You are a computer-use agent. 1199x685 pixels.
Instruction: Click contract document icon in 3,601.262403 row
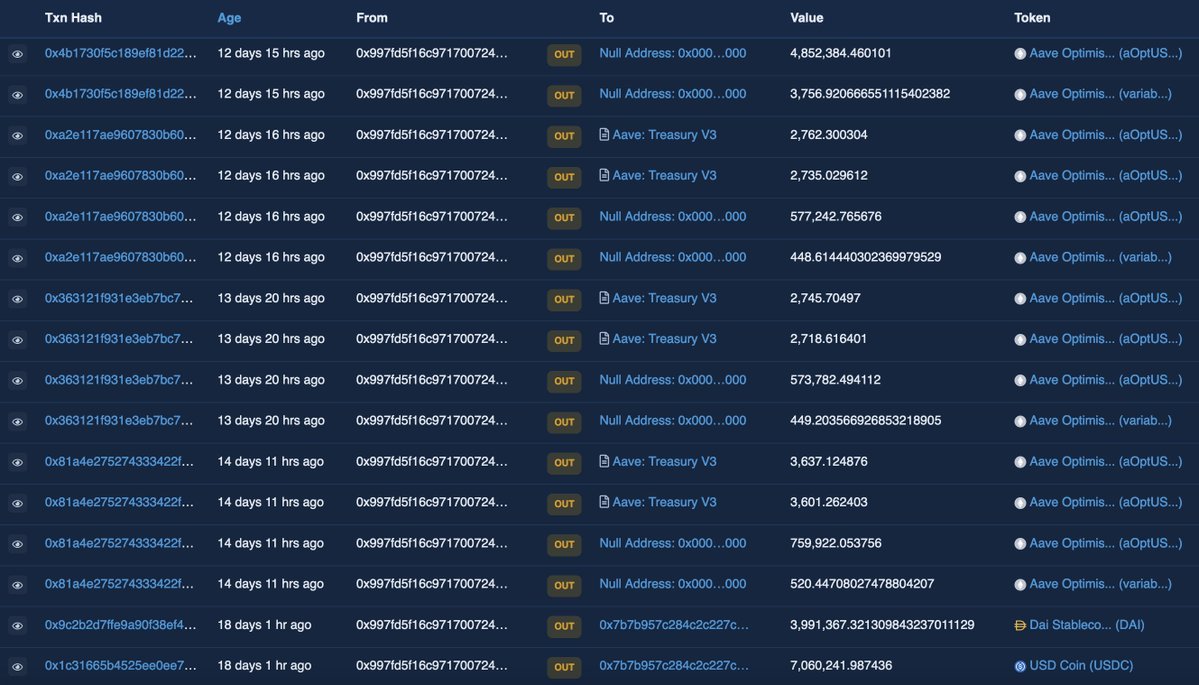click(x=604, y=502)
